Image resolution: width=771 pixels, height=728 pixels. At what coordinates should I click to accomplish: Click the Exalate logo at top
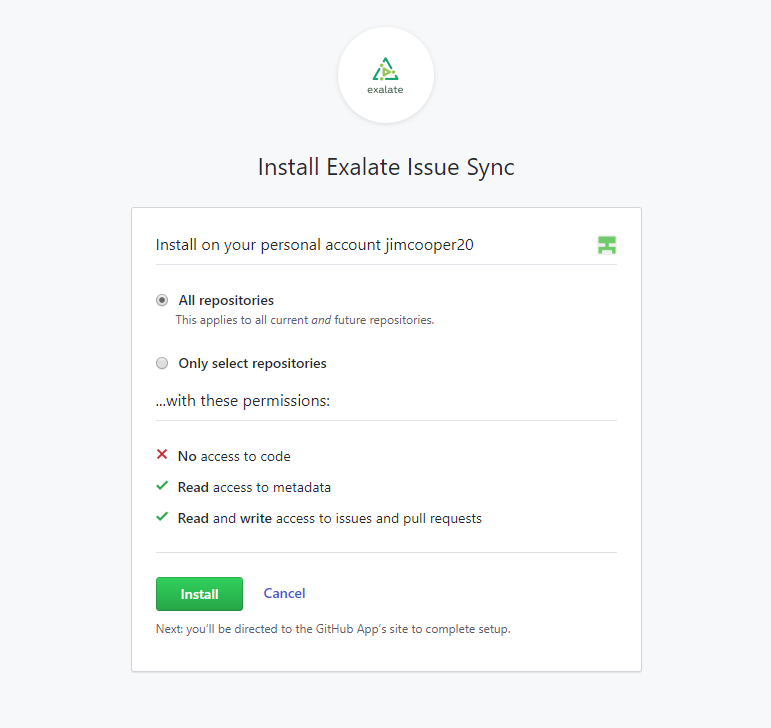386,75
